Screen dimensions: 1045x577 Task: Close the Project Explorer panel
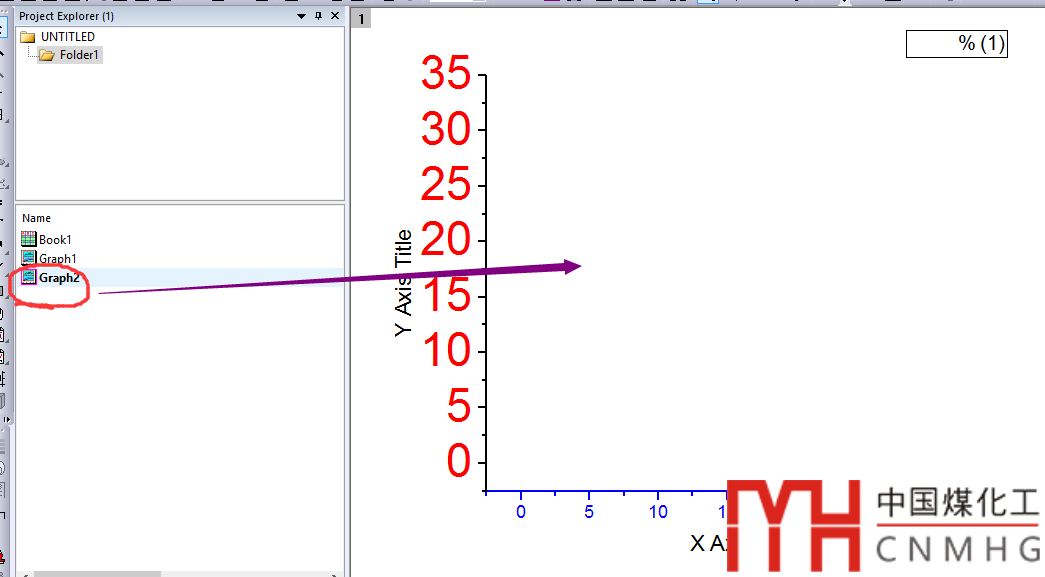335,15
